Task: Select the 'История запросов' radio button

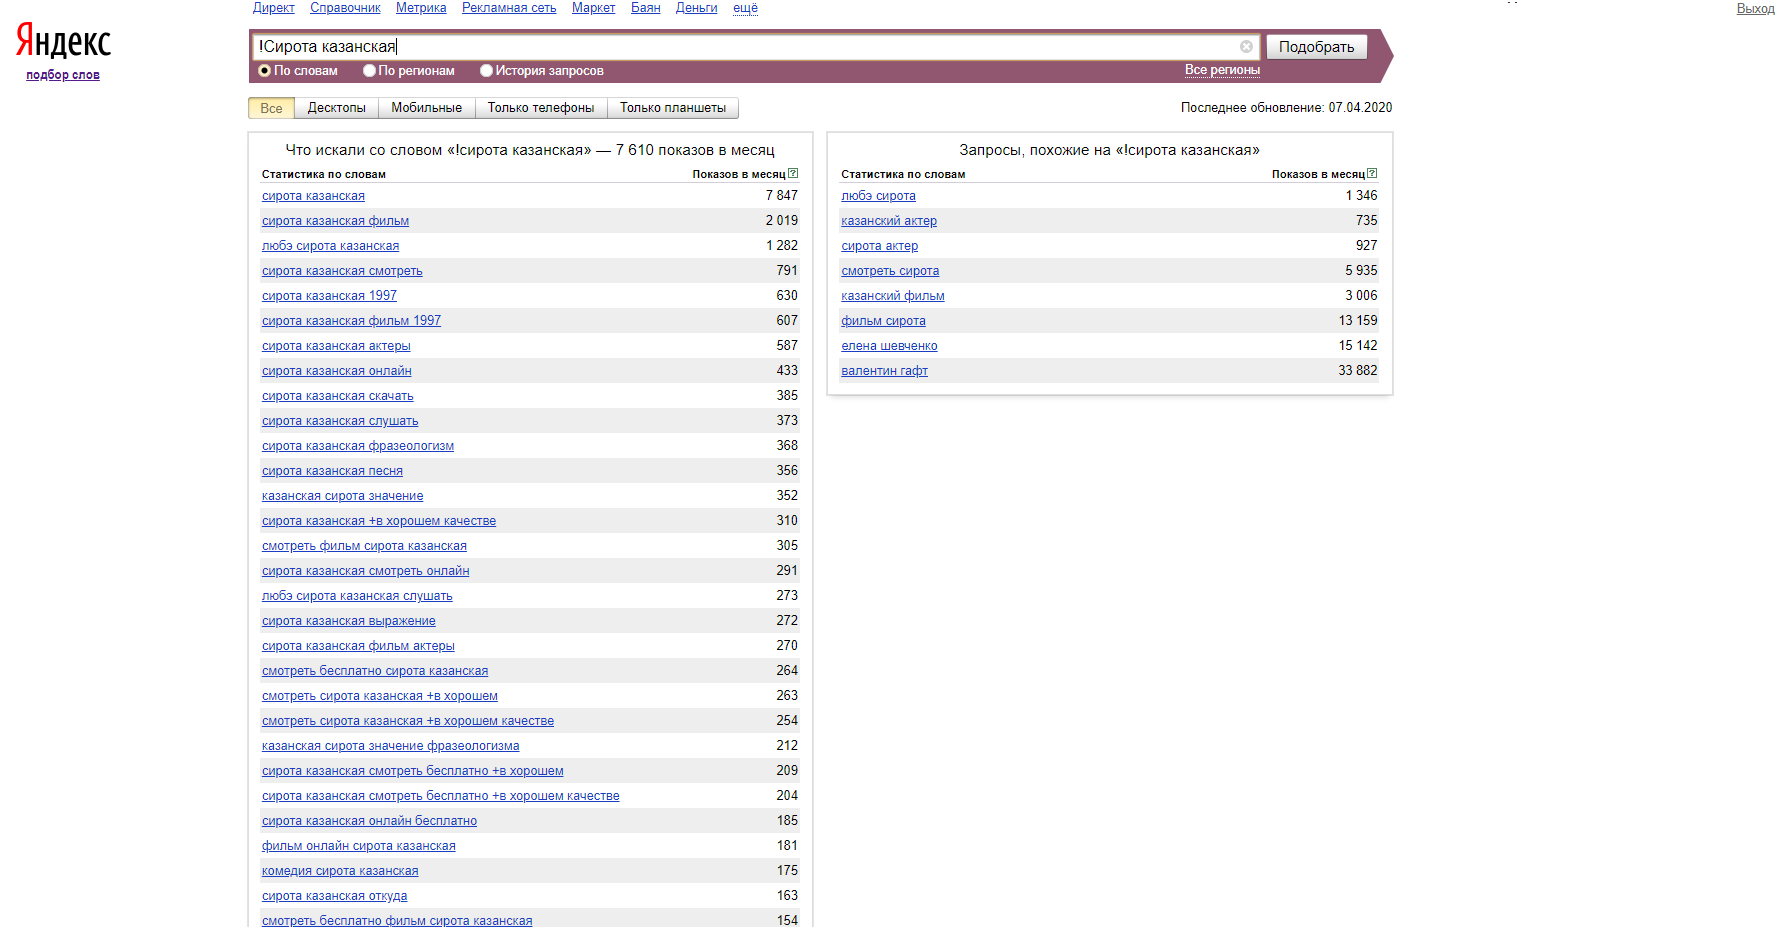Action: [486, 71]
